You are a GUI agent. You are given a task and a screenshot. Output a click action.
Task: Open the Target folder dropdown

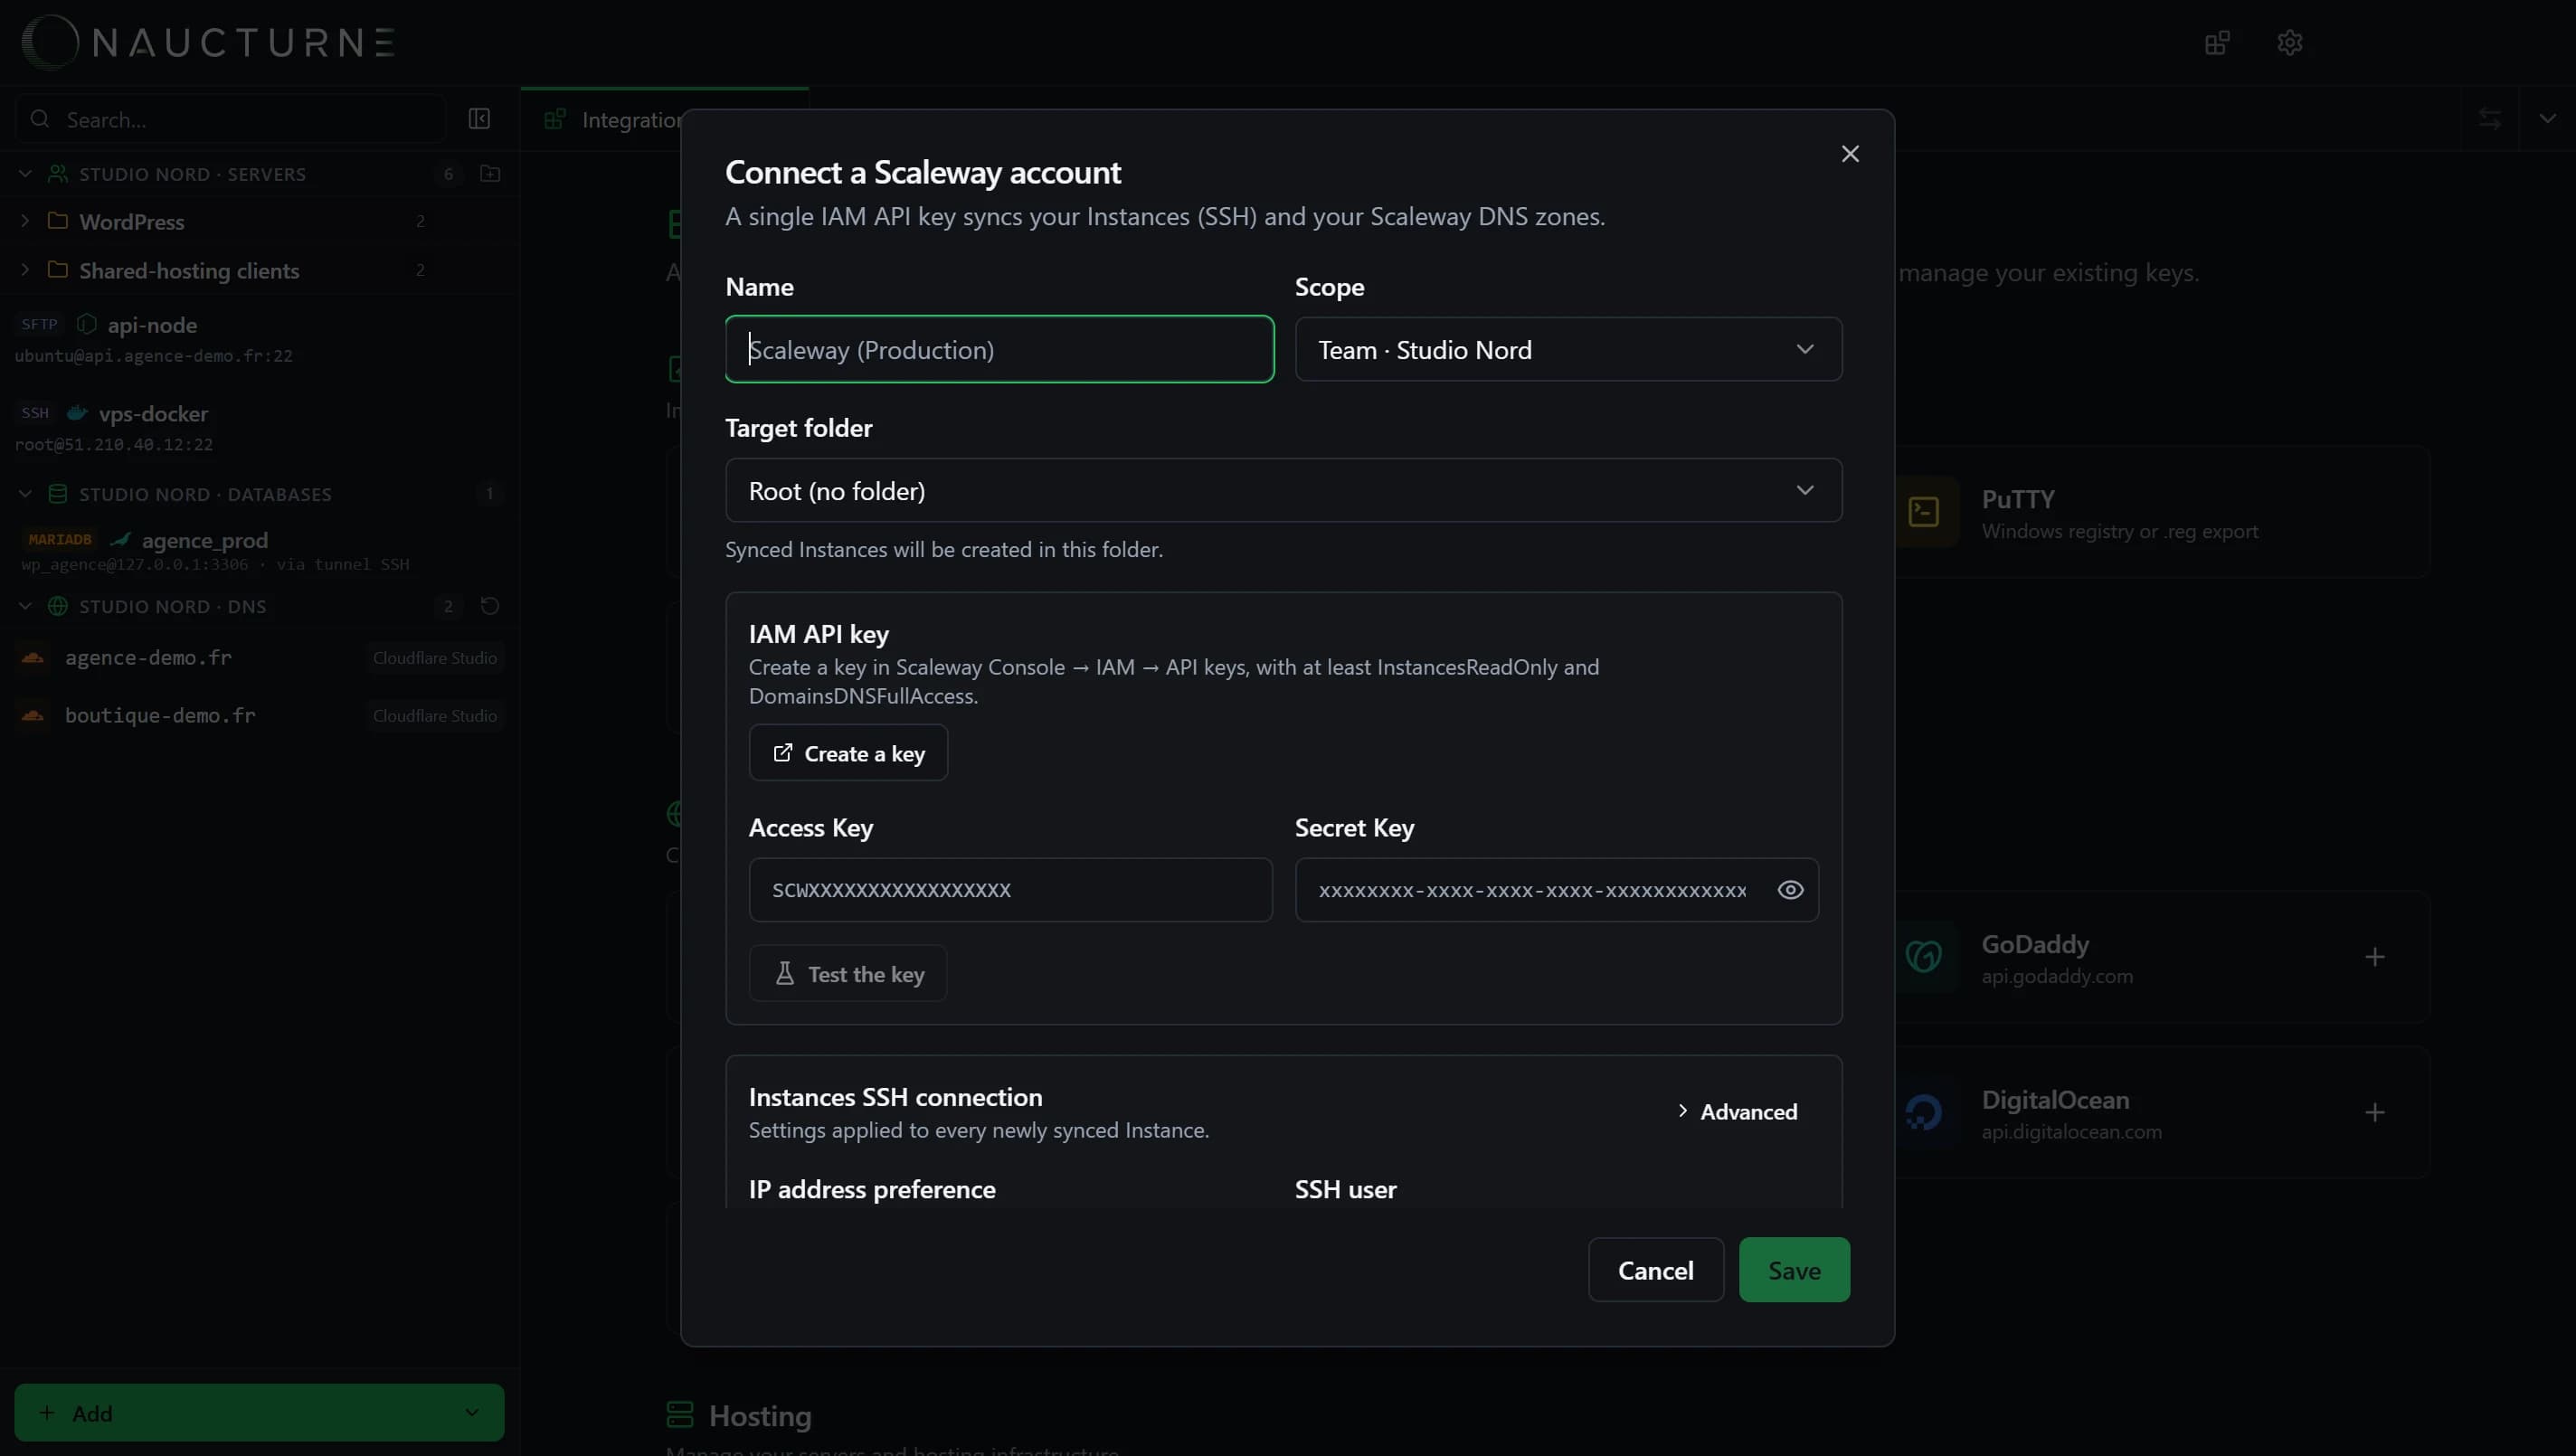(x=1283, y=490)
